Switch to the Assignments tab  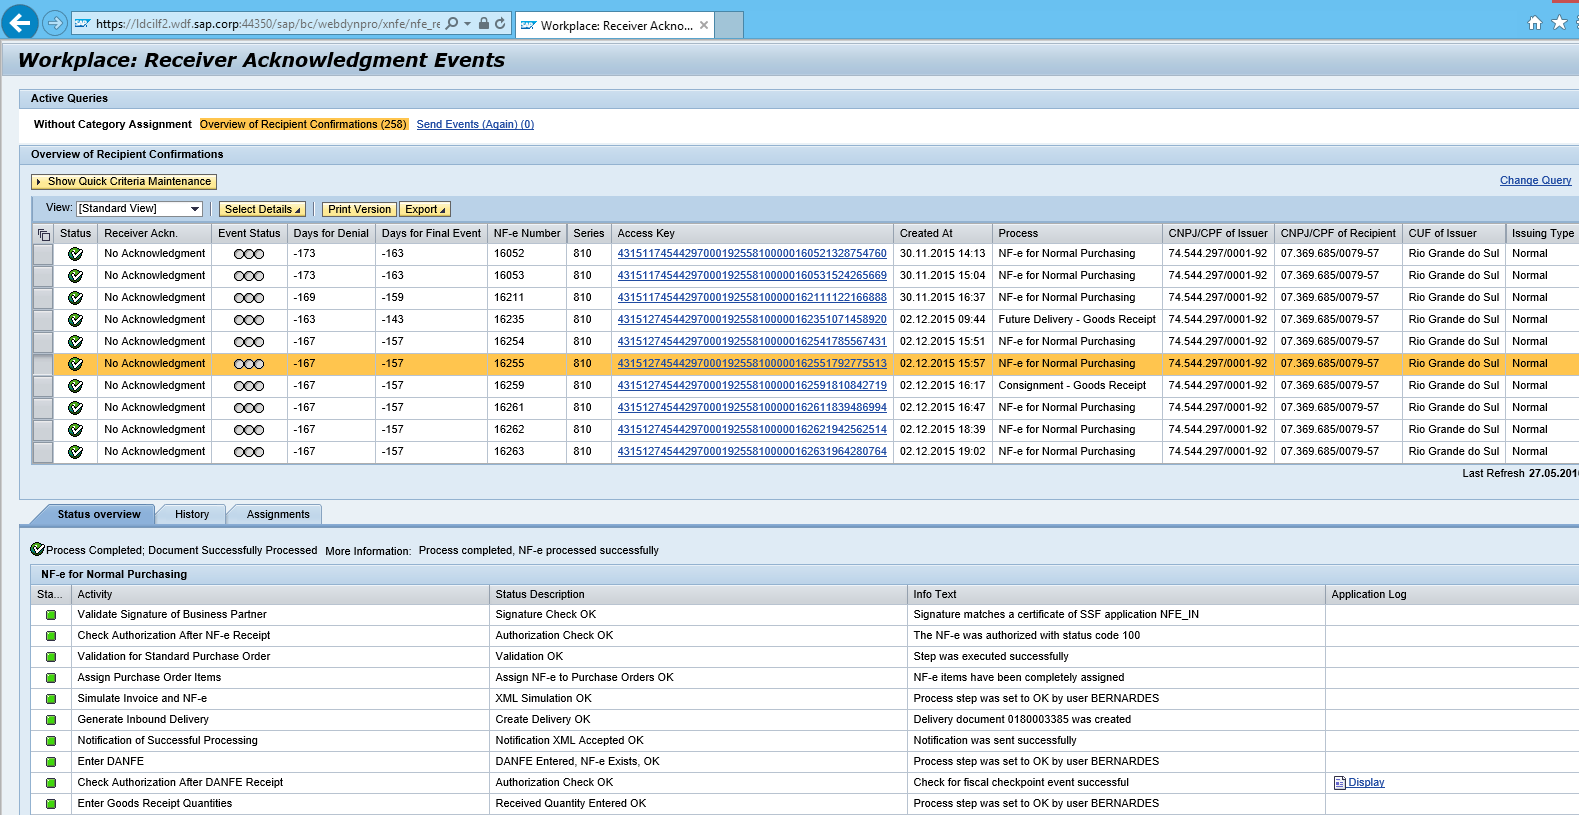coord(278,514)
